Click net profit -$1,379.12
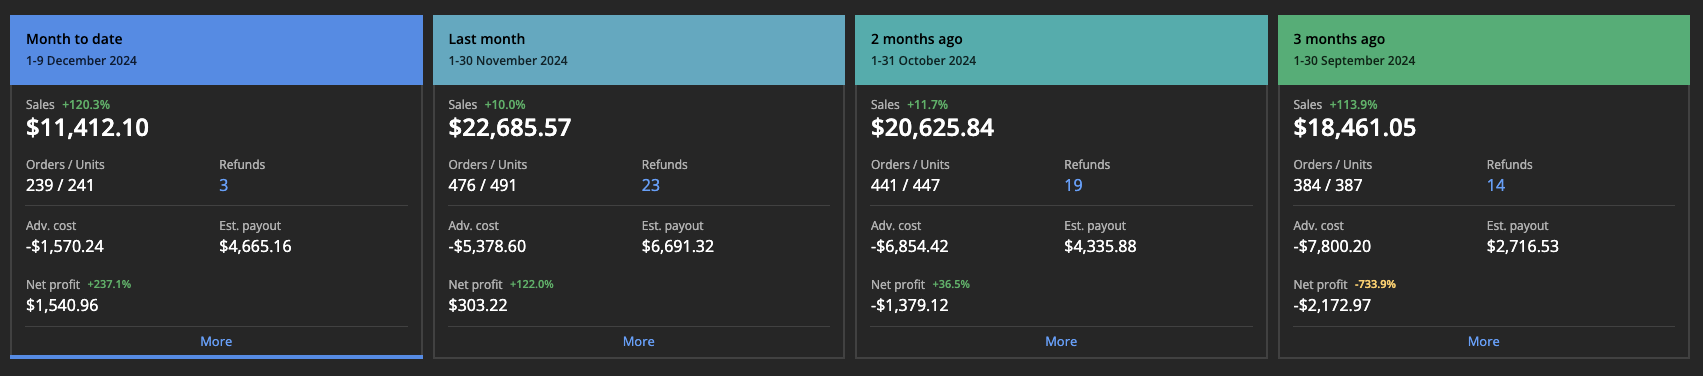This screenshot has height=376, width=1703. coord(910,305)
